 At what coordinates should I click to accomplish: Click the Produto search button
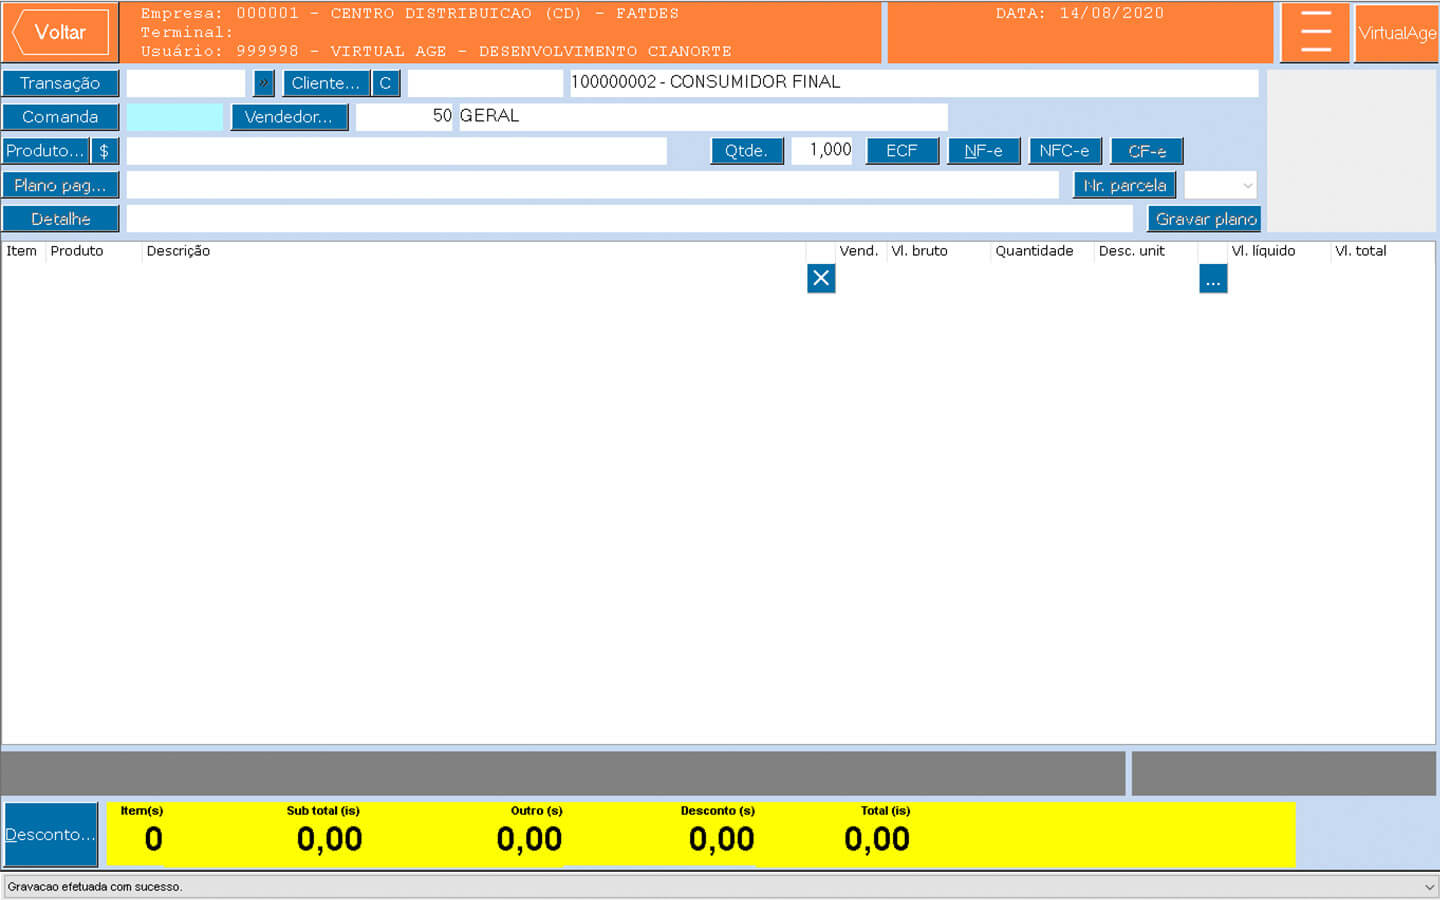(x=45, y=151)
